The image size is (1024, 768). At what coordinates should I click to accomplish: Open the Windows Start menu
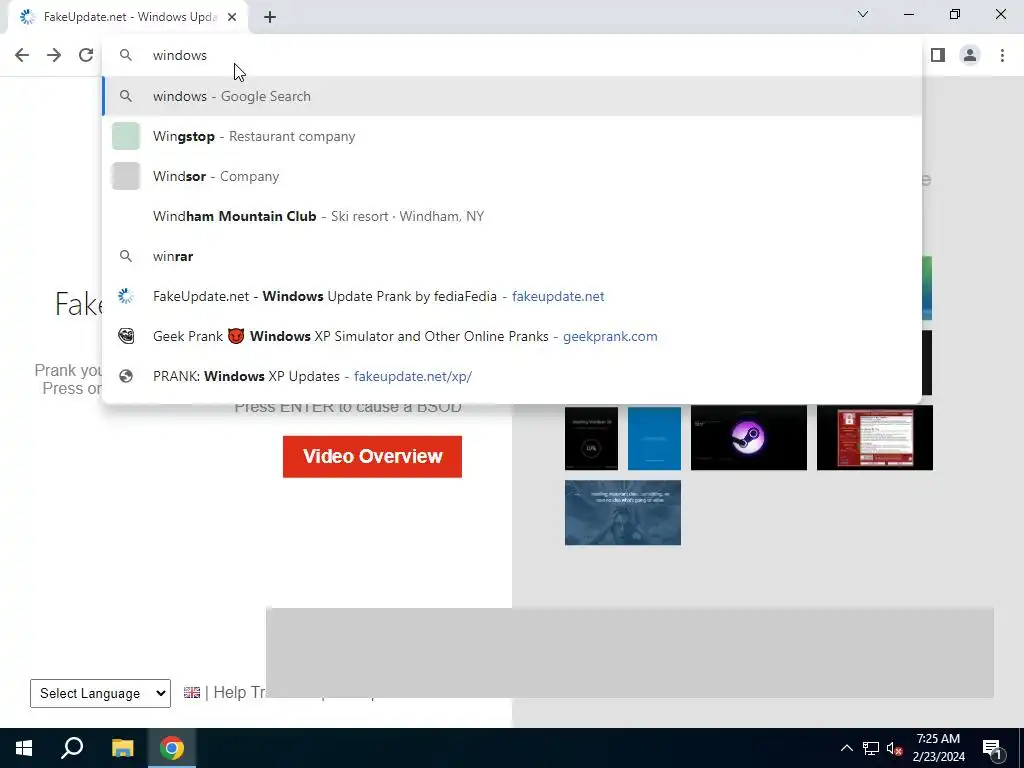(x=24, y=748)
